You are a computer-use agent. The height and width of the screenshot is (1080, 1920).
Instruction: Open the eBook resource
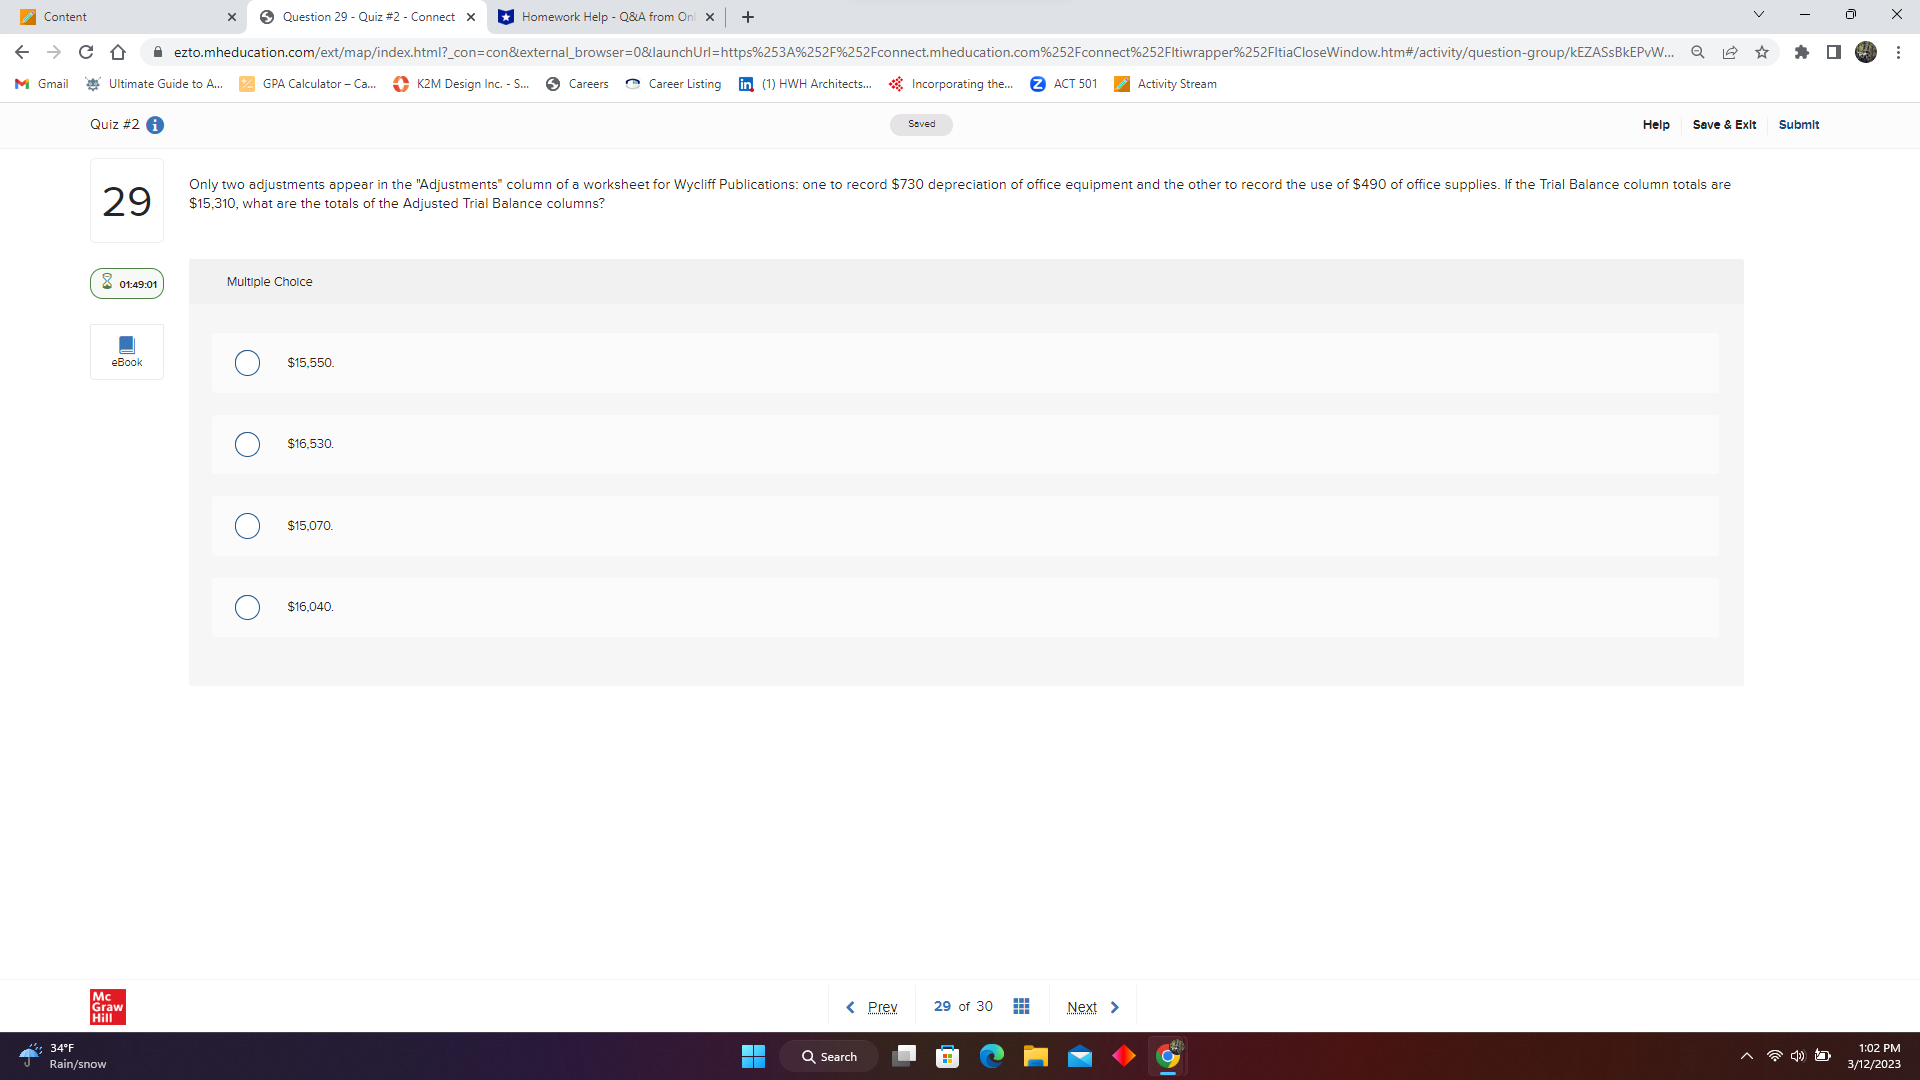(126, 351)
